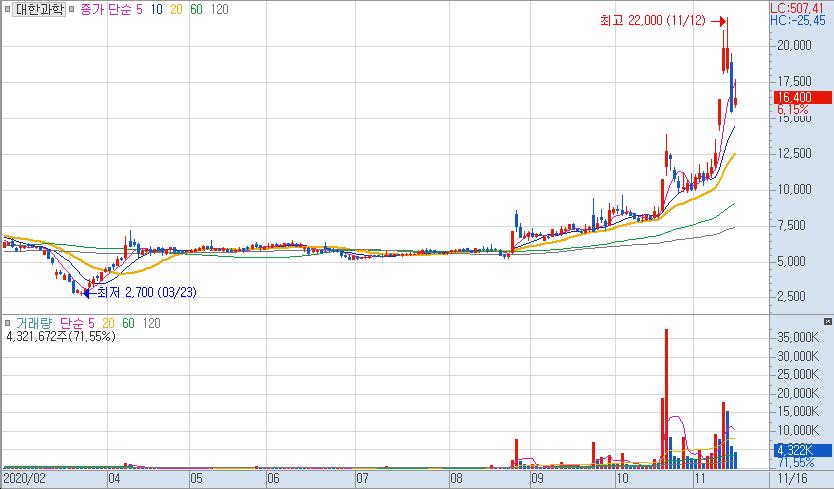Click the 20,000K volume axis label

point(798,393)
